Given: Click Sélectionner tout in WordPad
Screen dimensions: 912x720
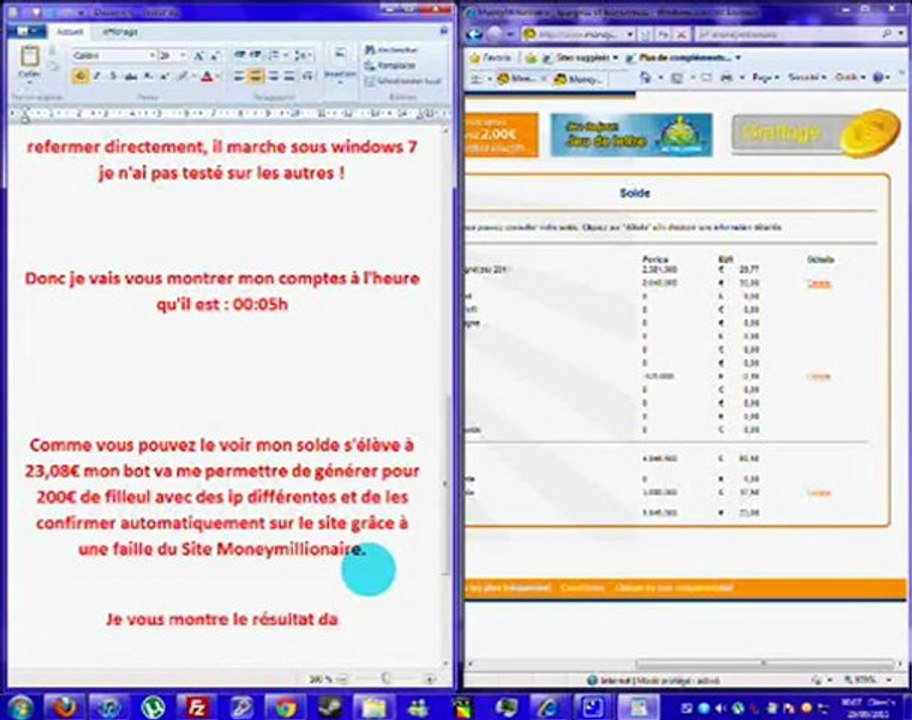Looking at the screenshot, I should pos(403,81).
